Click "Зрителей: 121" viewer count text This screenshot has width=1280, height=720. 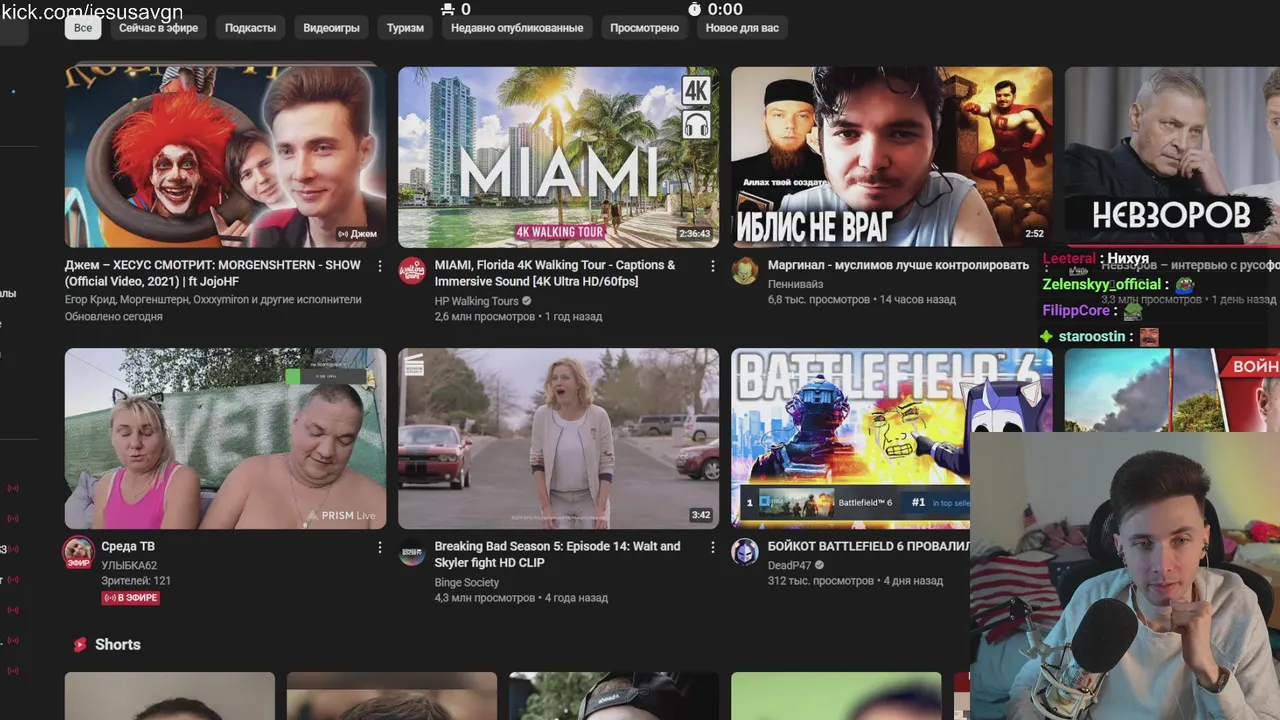(x=136, y=580)
